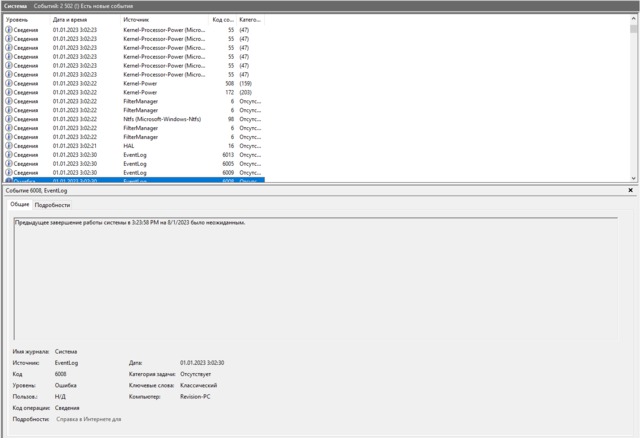Click the Категория задачи column header
This screenshot has height=438, width=640.
[x=250, y=20]
